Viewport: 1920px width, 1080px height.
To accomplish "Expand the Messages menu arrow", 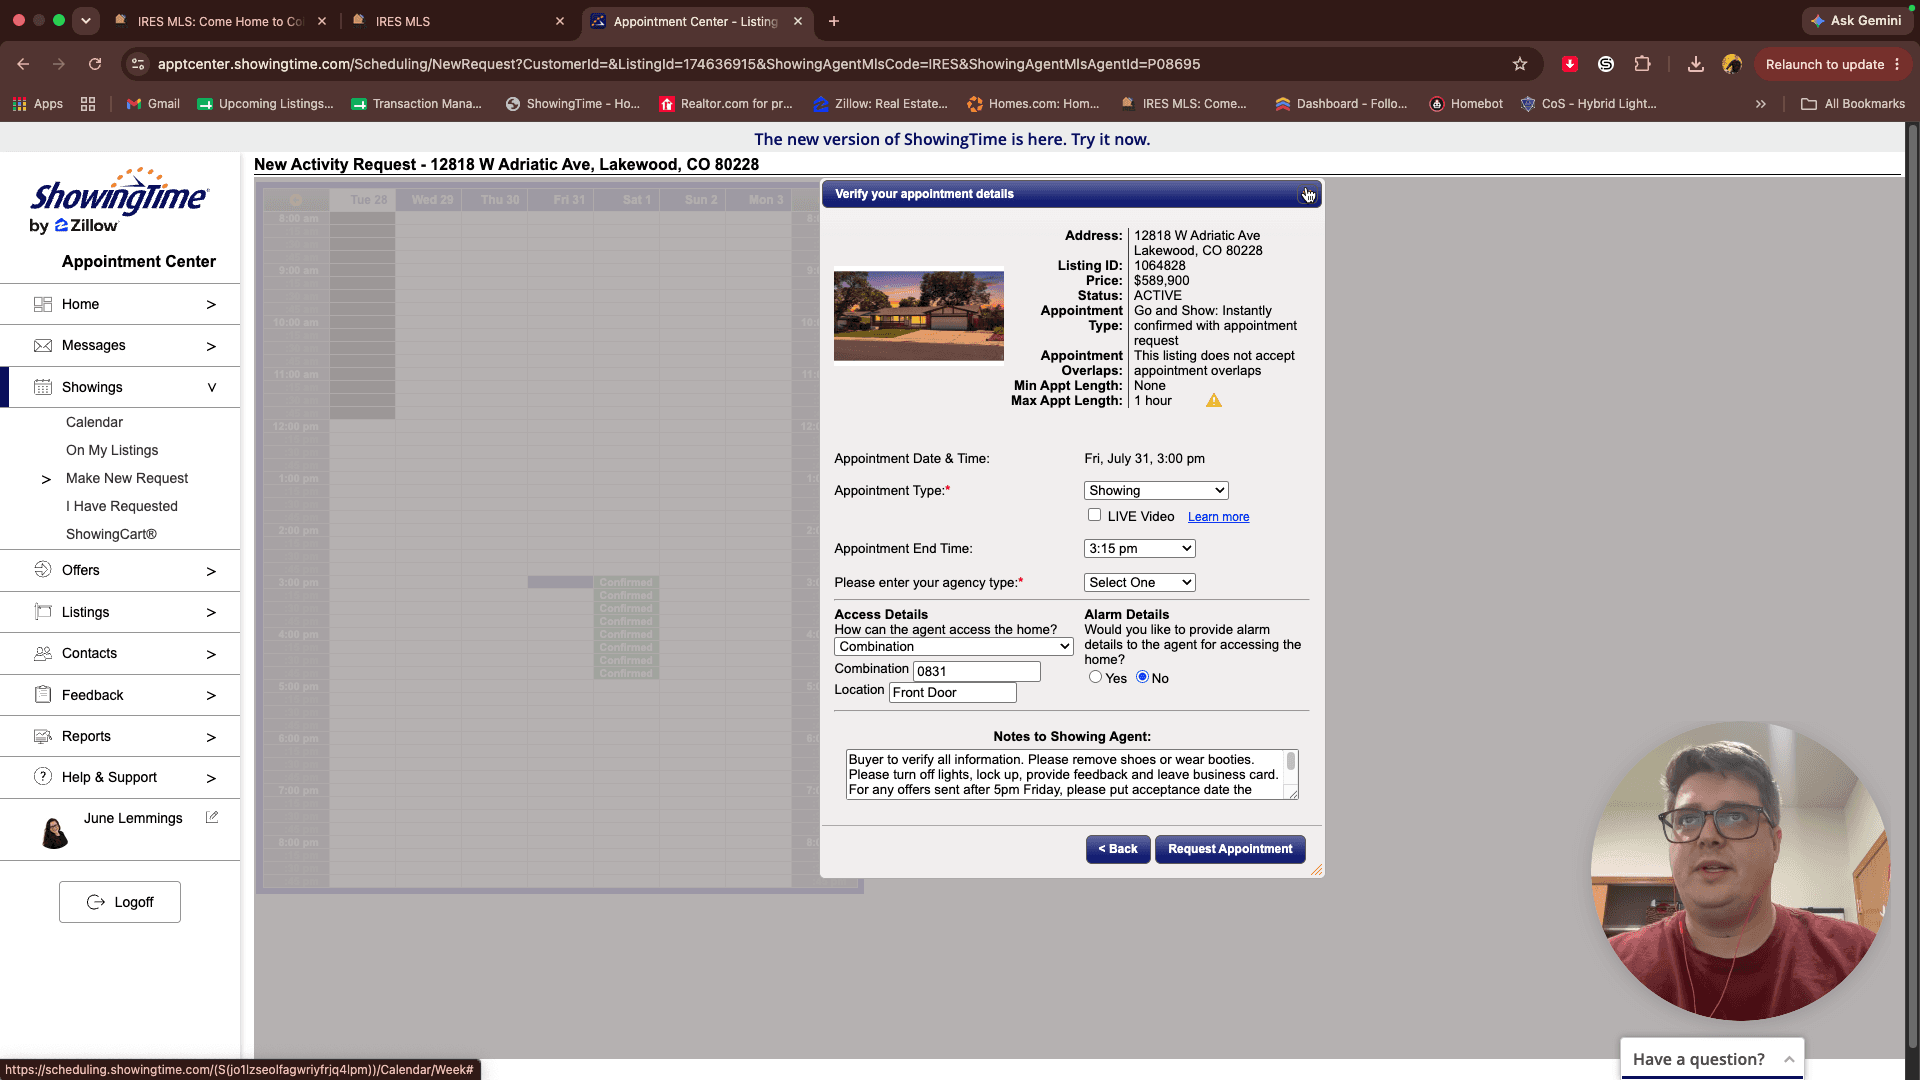I will 211,346.
